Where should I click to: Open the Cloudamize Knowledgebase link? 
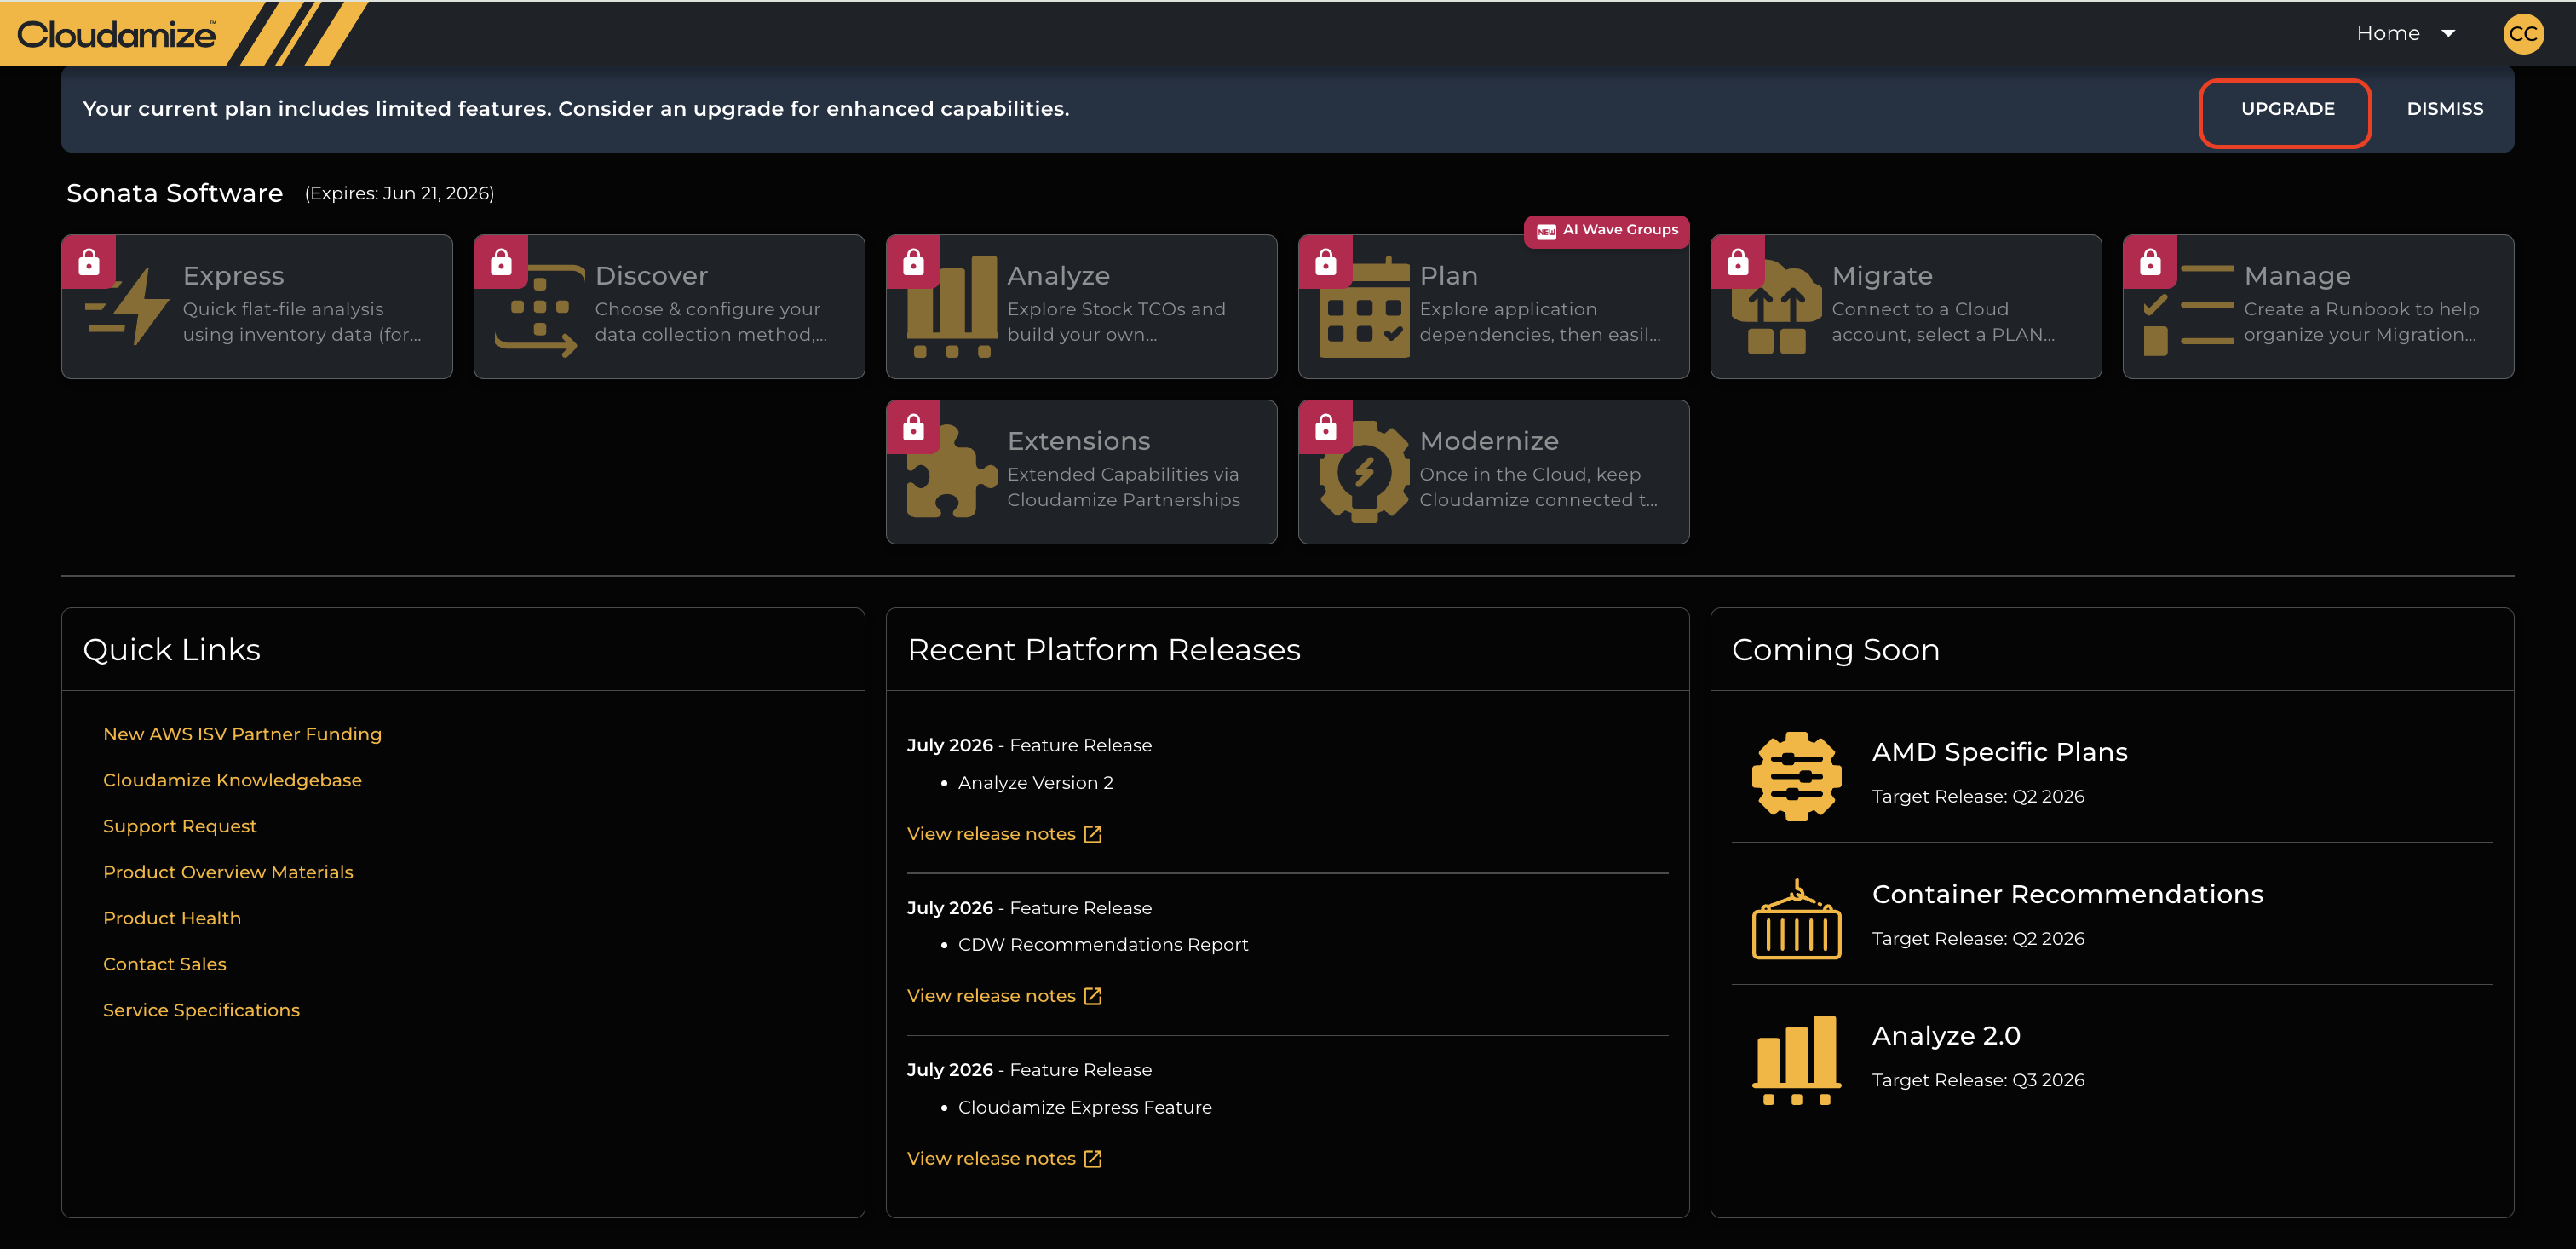[232, 780]
